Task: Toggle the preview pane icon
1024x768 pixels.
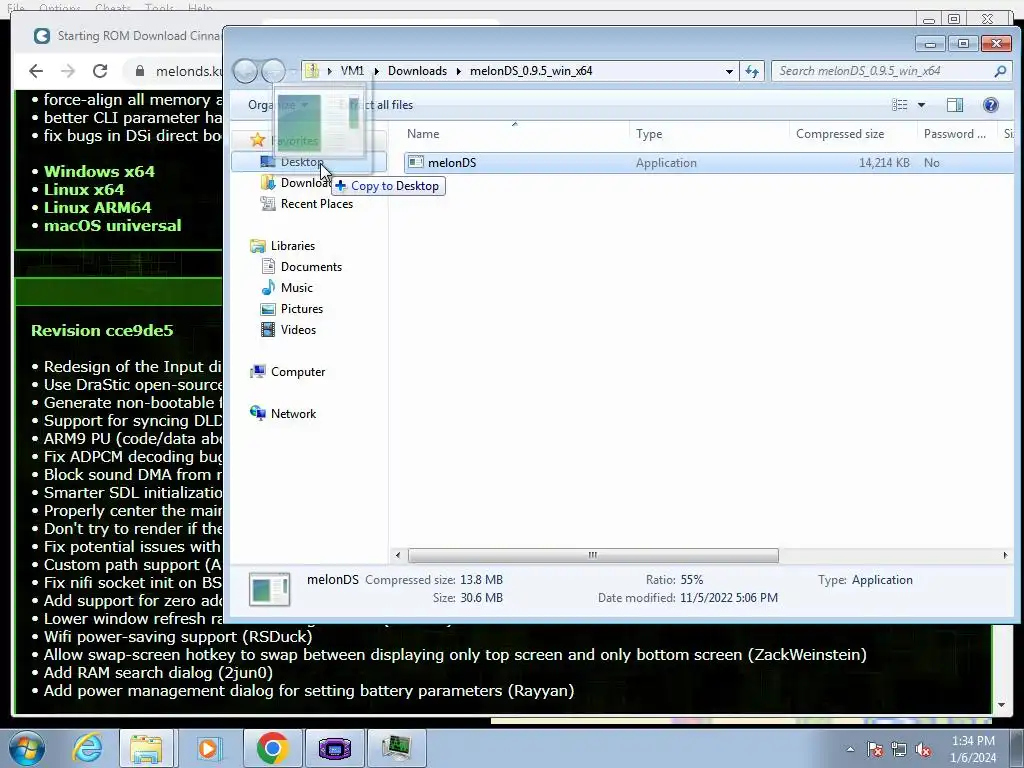Action: [x=955, y=104]
